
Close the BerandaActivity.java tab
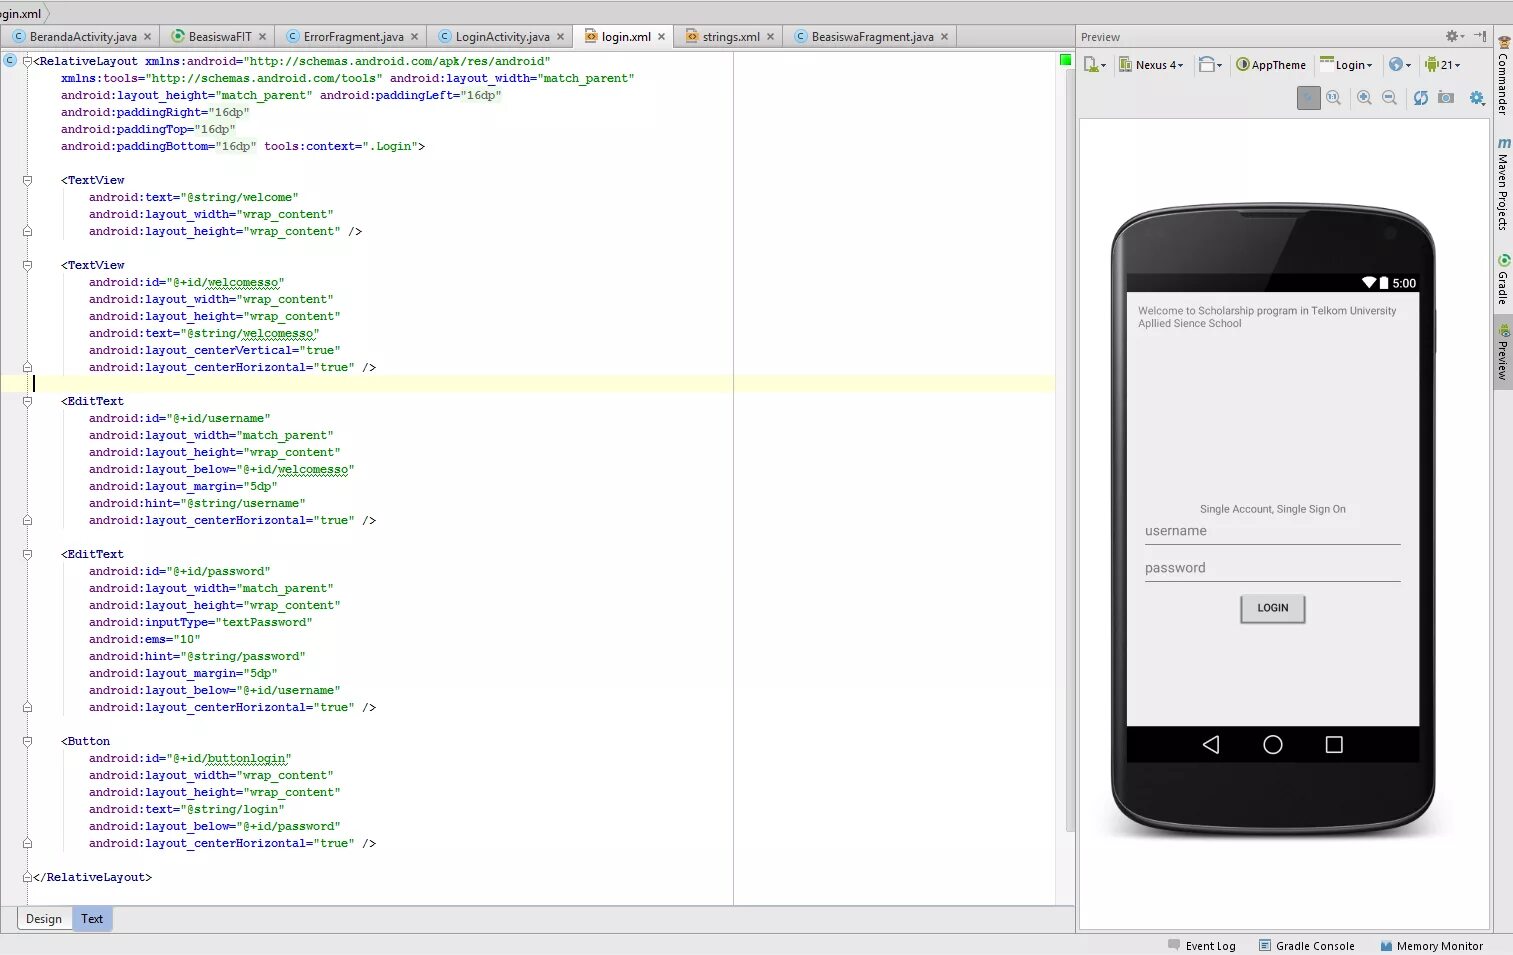coord(147,37)
